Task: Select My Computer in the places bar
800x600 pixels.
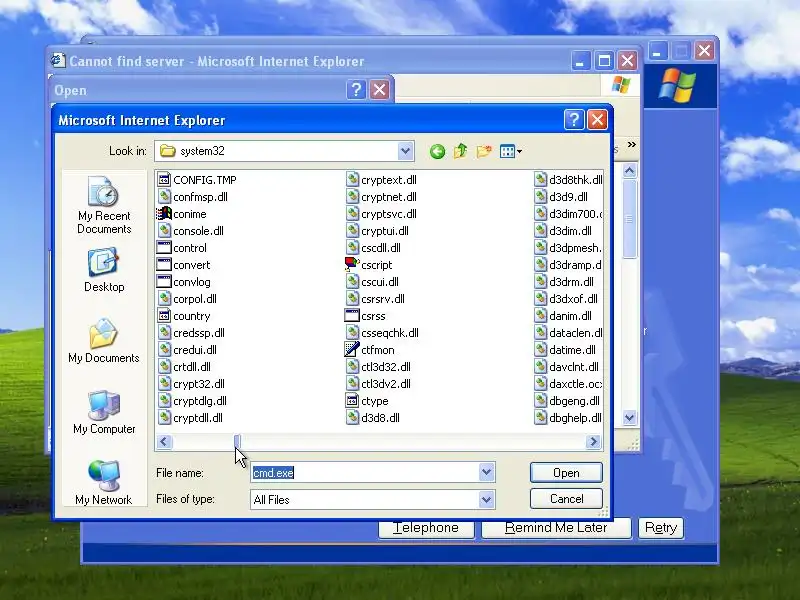Action: click(104, 412)
